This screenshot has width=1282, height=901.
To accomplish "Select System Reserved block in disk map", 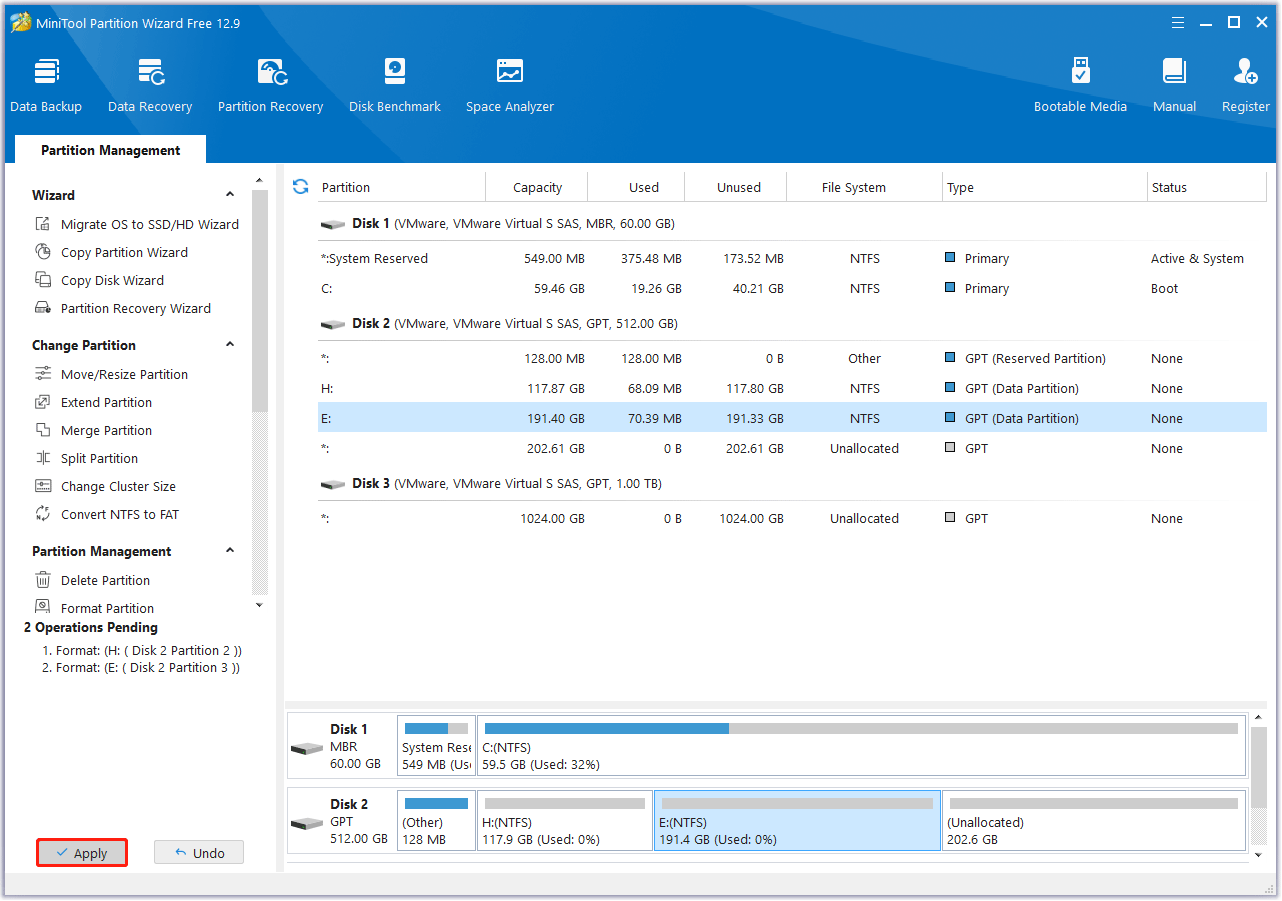I will click(436, 746).
